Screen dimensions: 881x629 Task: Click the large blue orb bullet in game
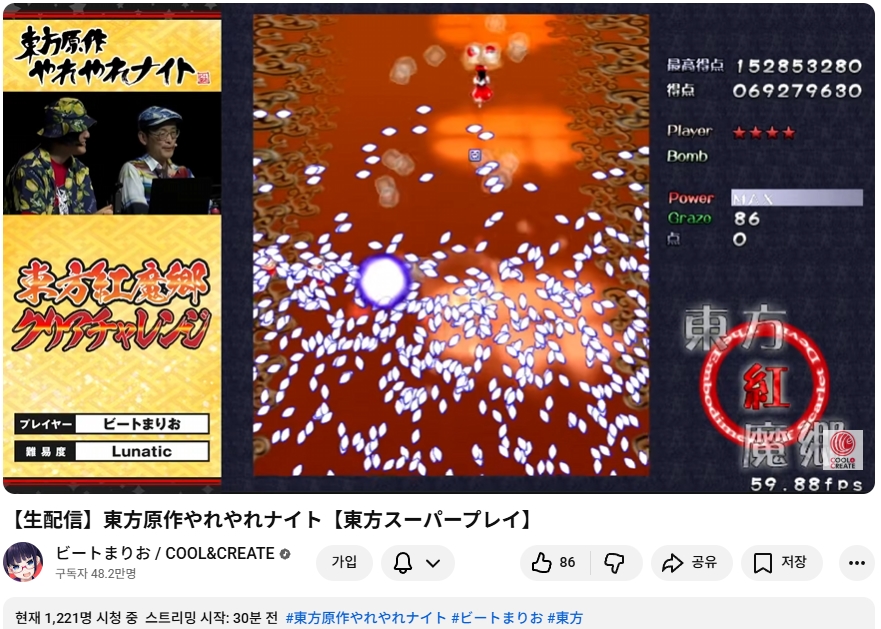tap(384, 281)
